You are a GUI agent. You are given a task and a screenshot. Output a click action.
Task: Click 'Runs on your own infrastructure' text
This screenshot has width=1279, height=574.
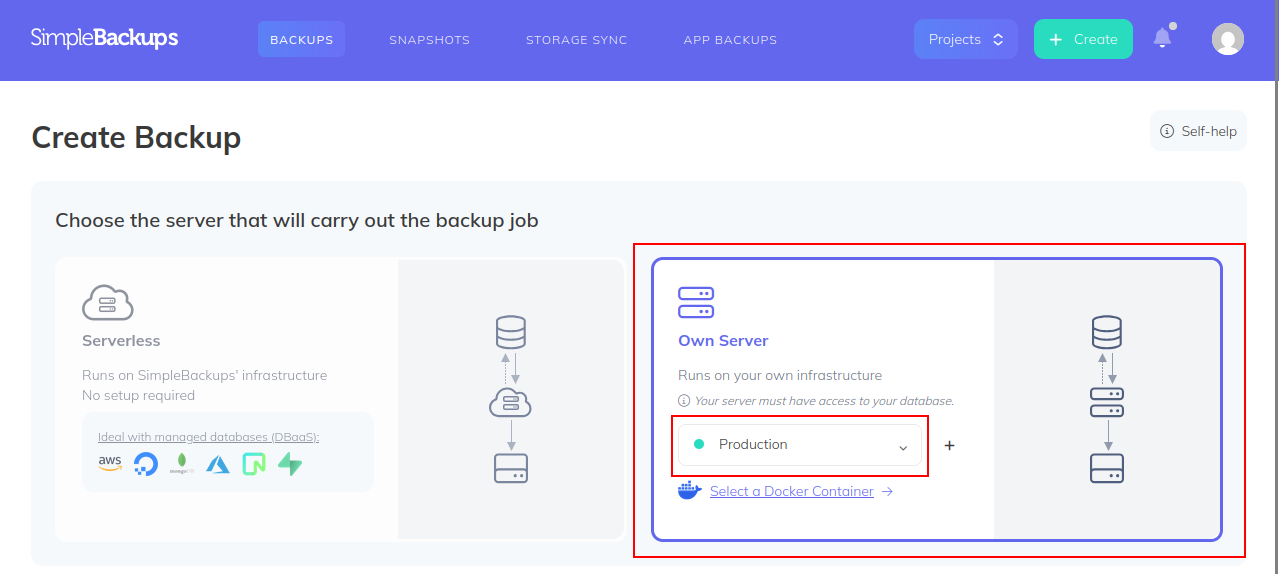[780, 376]
